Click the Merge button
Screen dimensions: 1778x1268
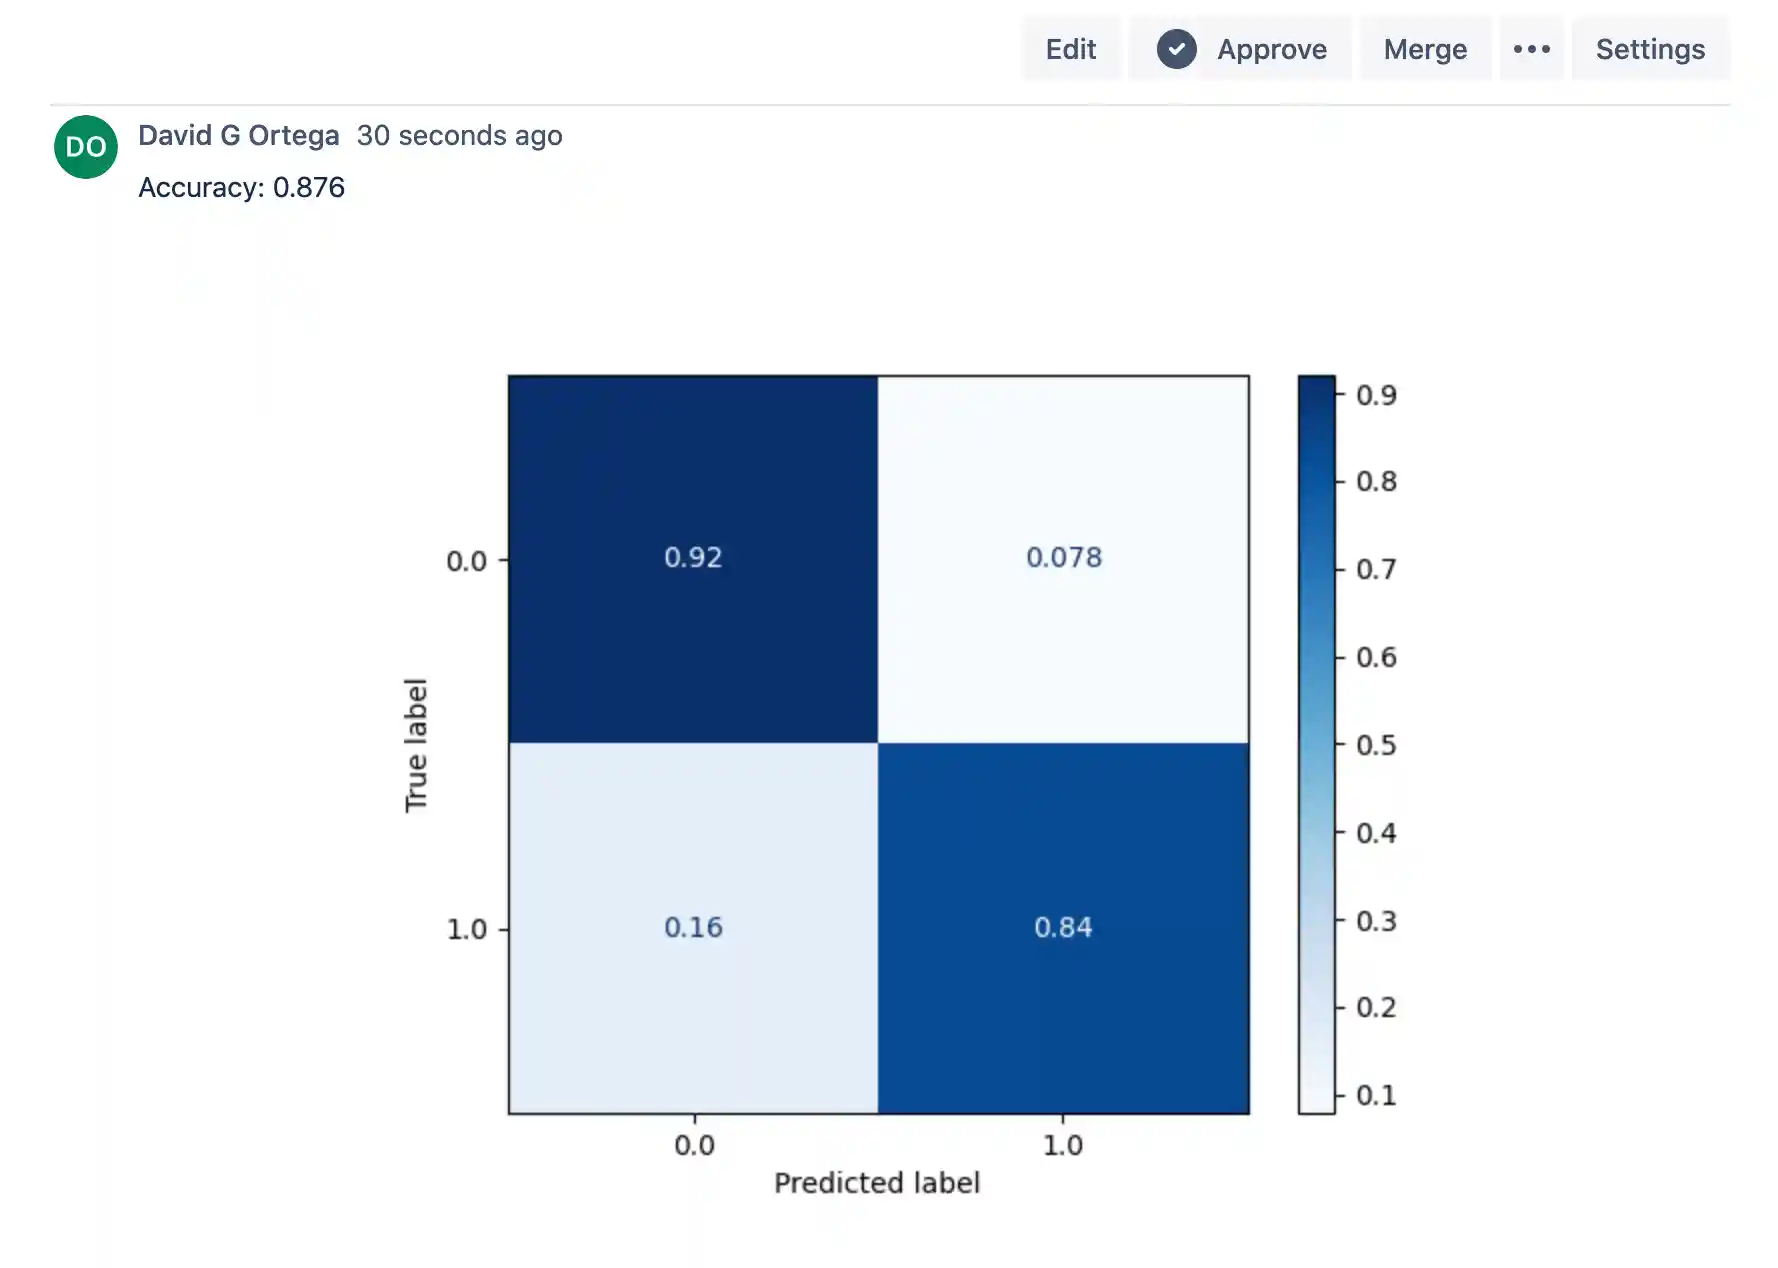tap(1426, 48)
